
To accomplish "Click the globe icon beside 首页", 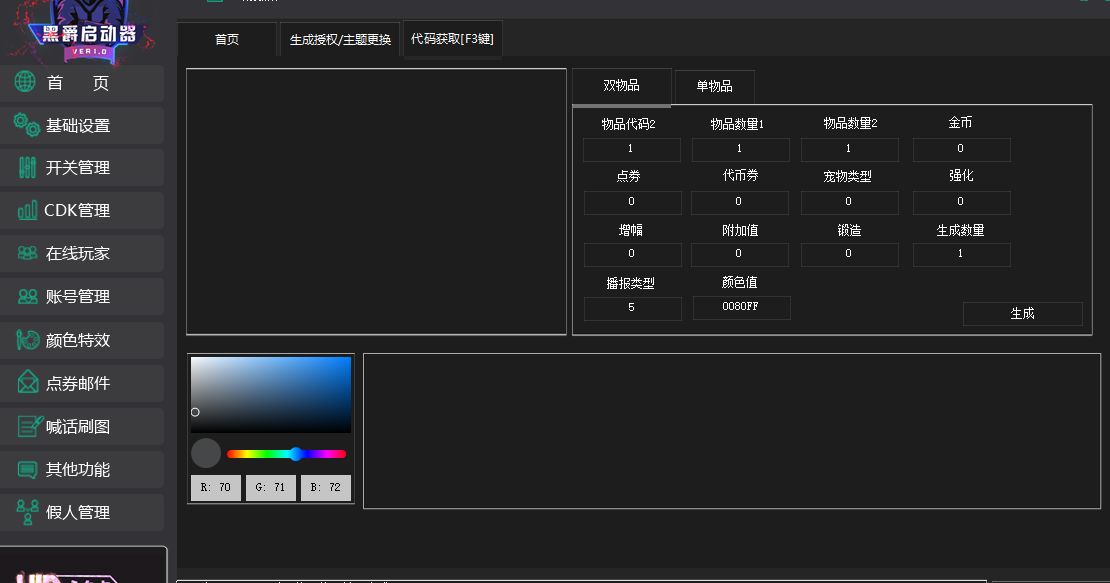I will pyautogui.click(x=26, y=83).
